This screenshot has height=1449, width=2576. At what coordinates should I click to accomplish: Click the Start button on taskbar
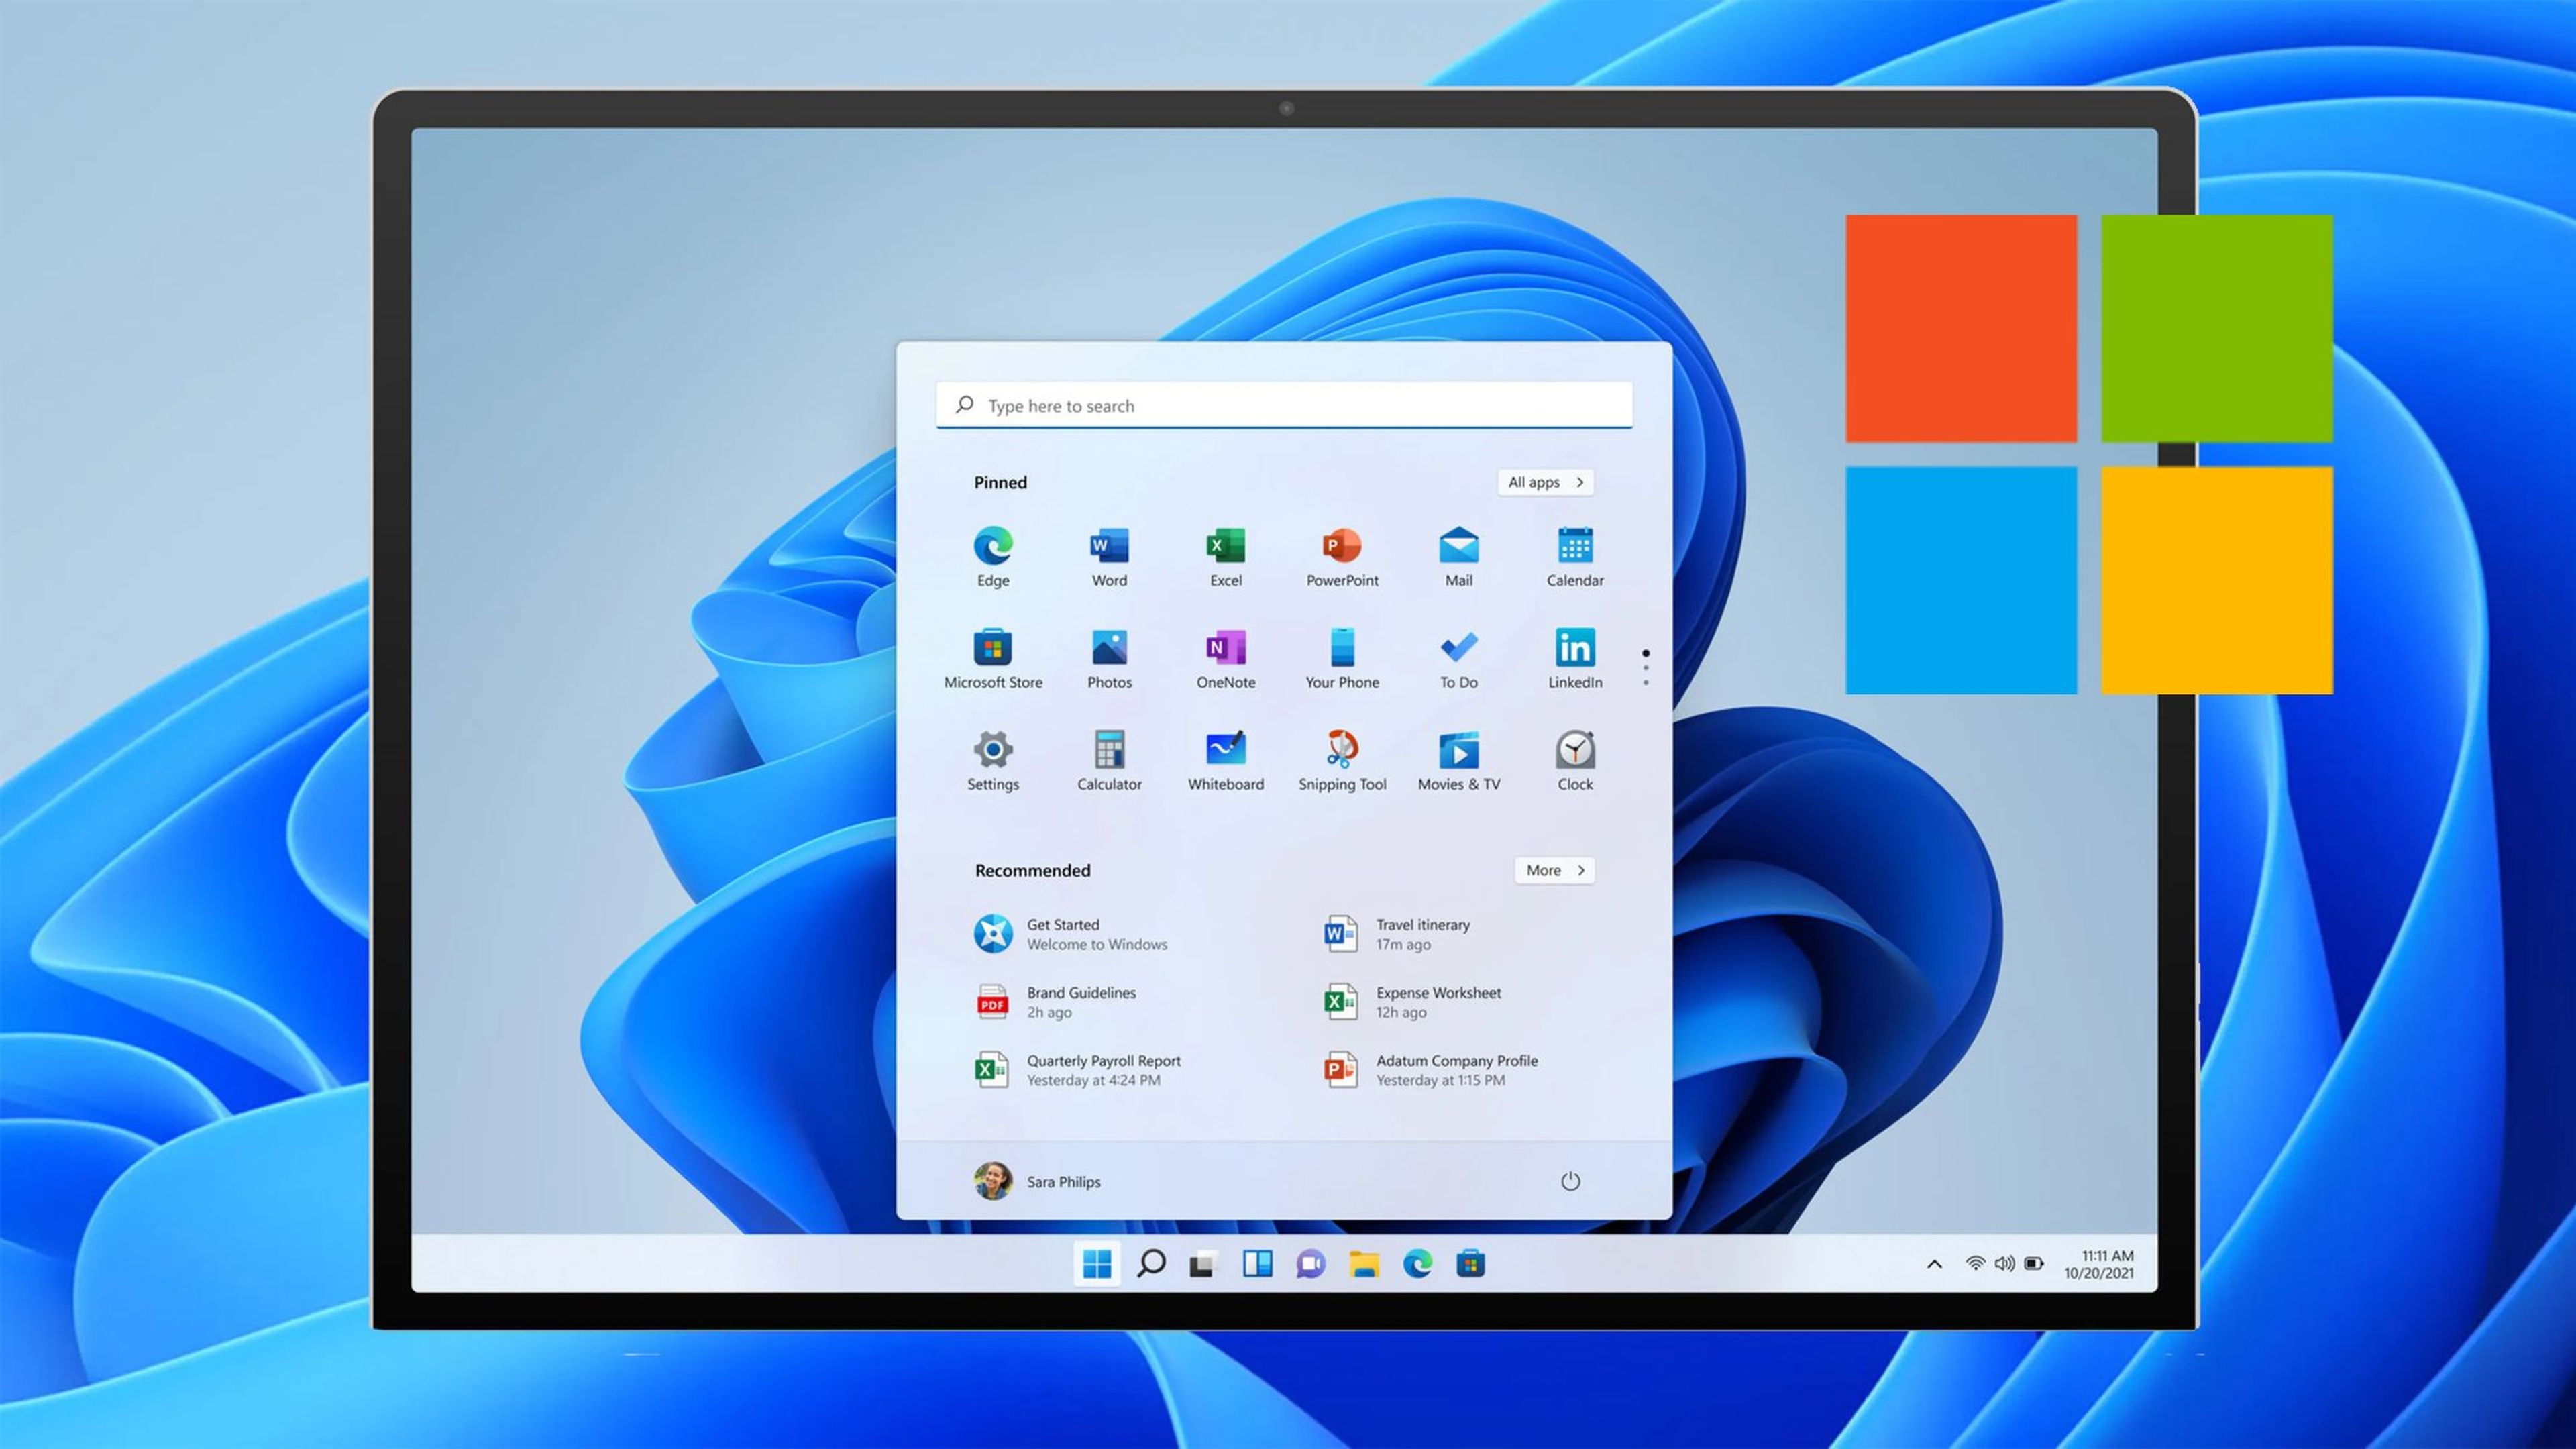point(1097,1263)
